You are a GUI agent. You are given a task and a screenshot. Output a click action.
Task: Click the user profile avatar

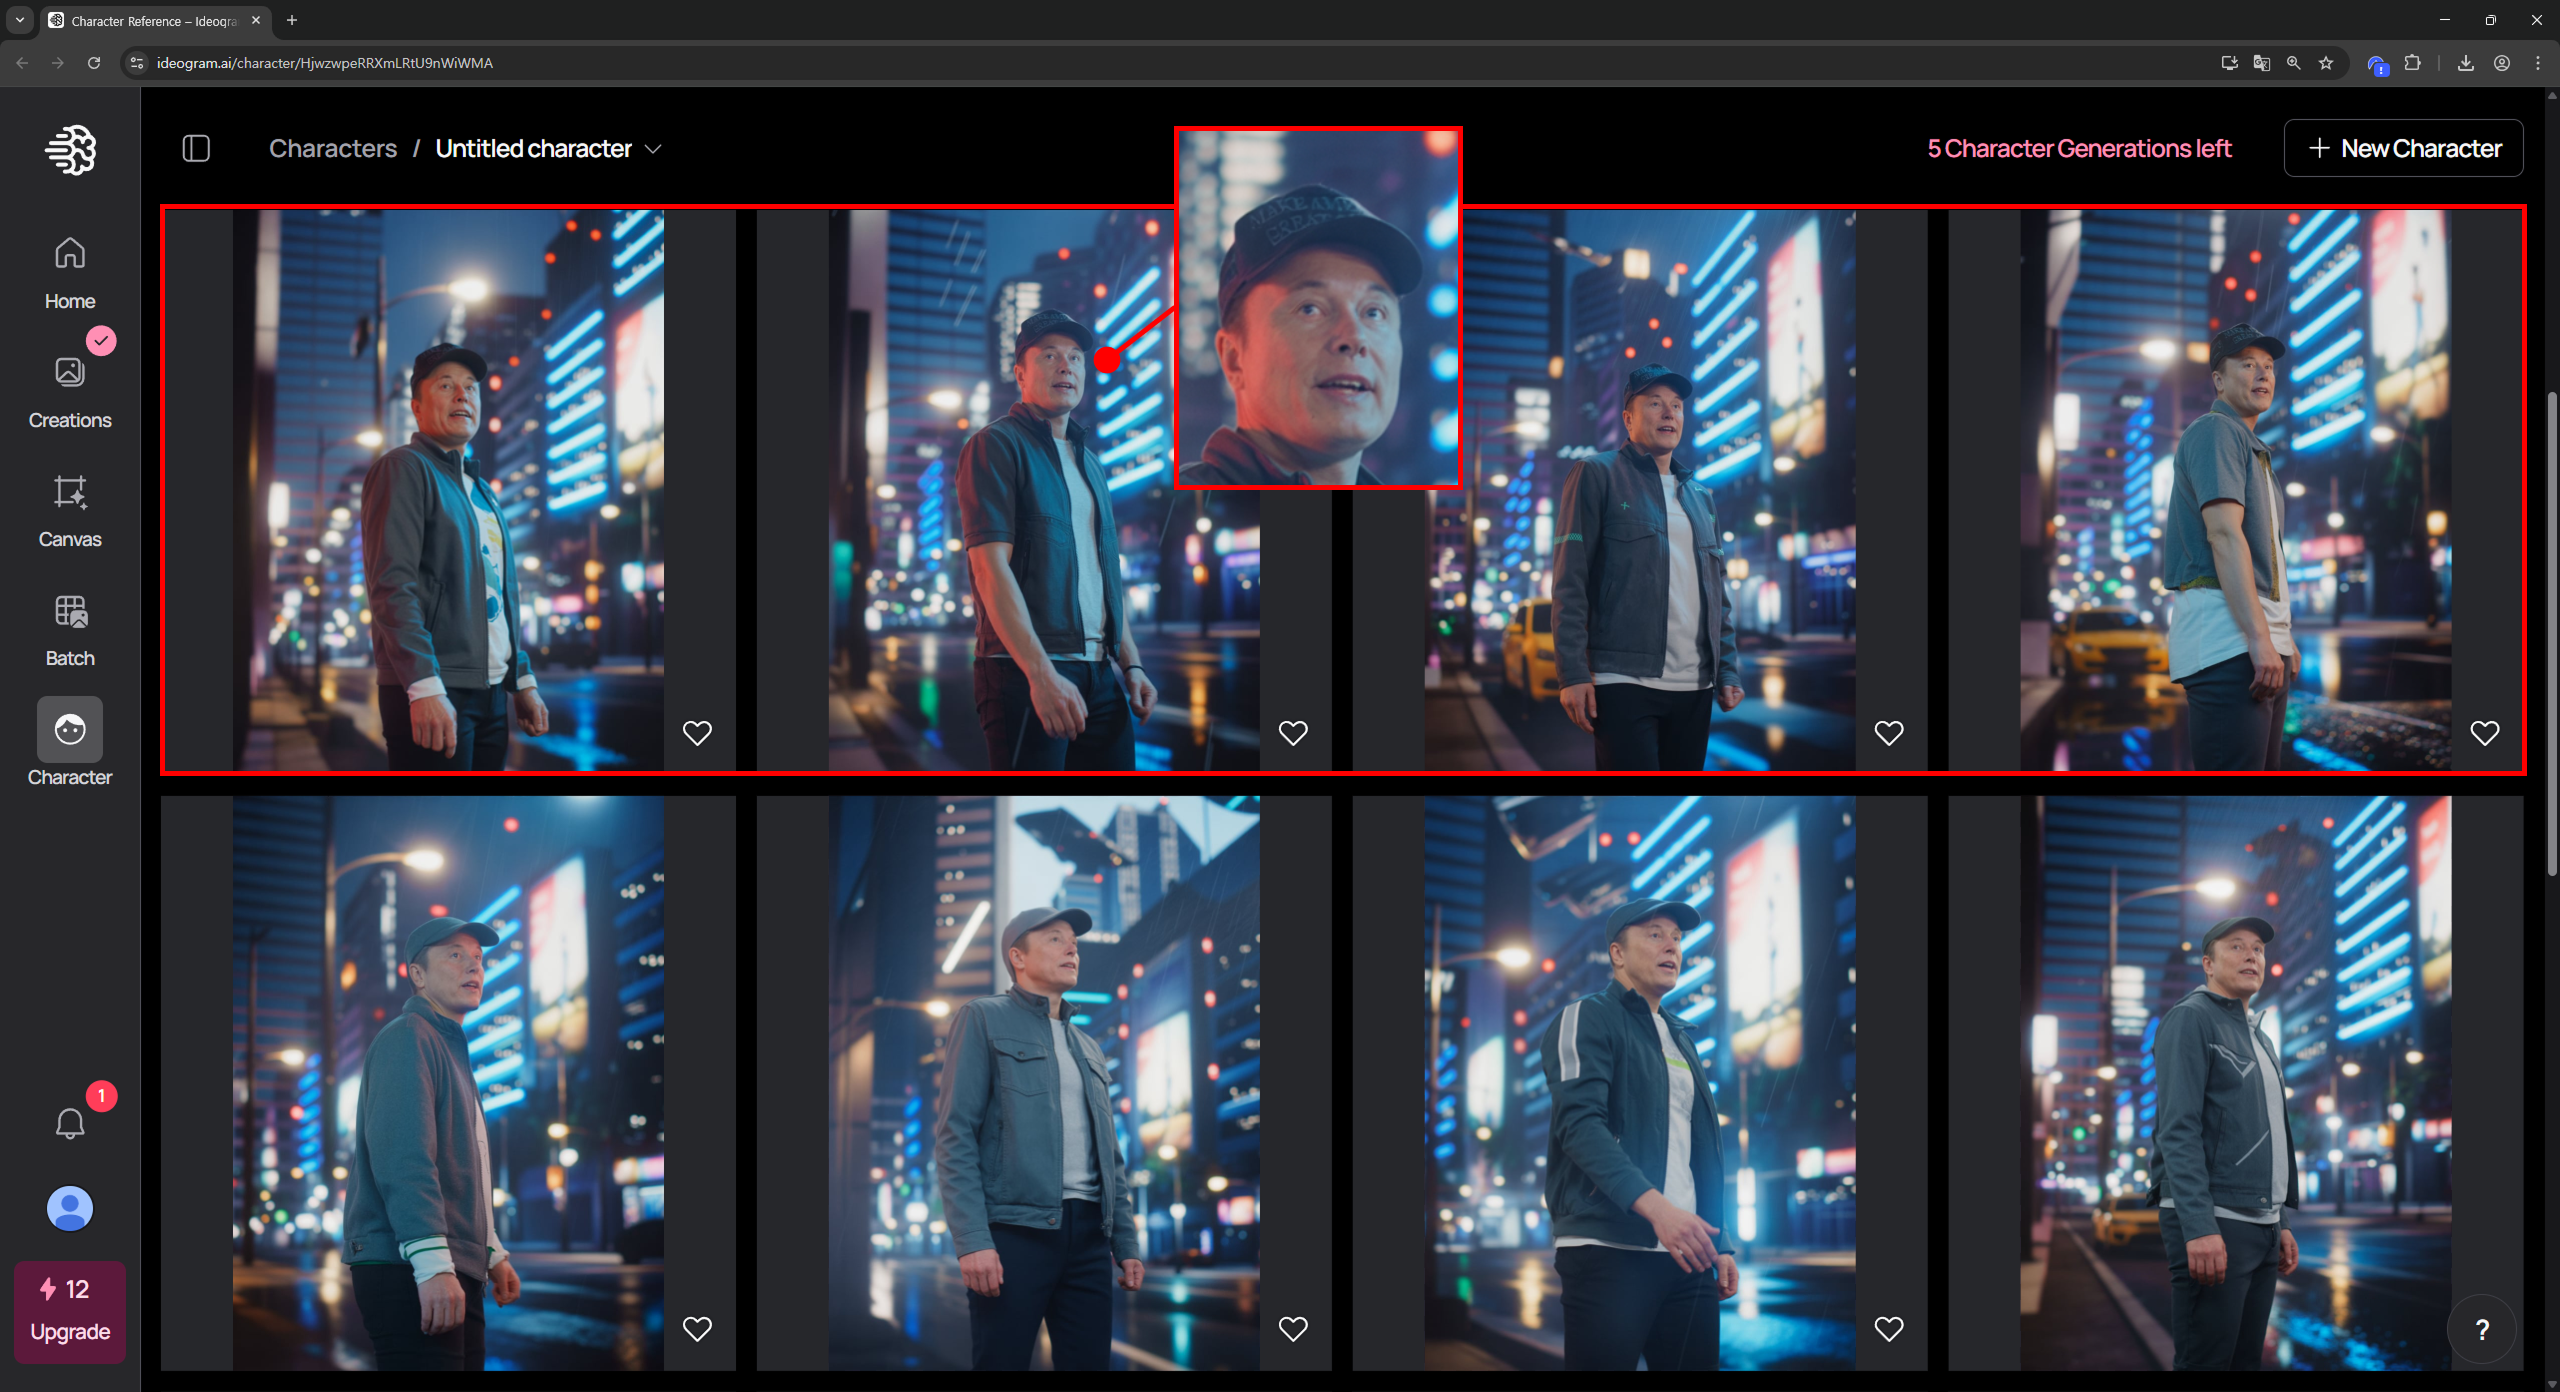70,1209
